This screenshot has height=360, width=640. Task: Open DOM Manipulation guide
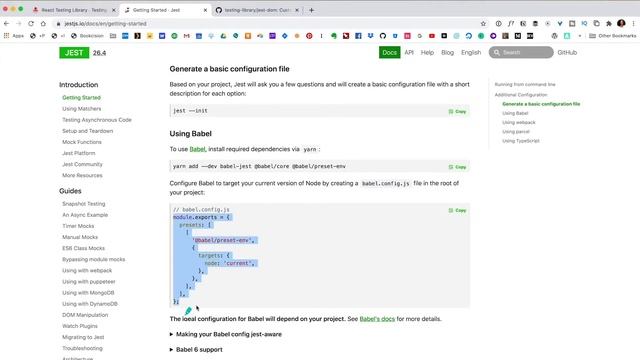click(x=85, y=315)
